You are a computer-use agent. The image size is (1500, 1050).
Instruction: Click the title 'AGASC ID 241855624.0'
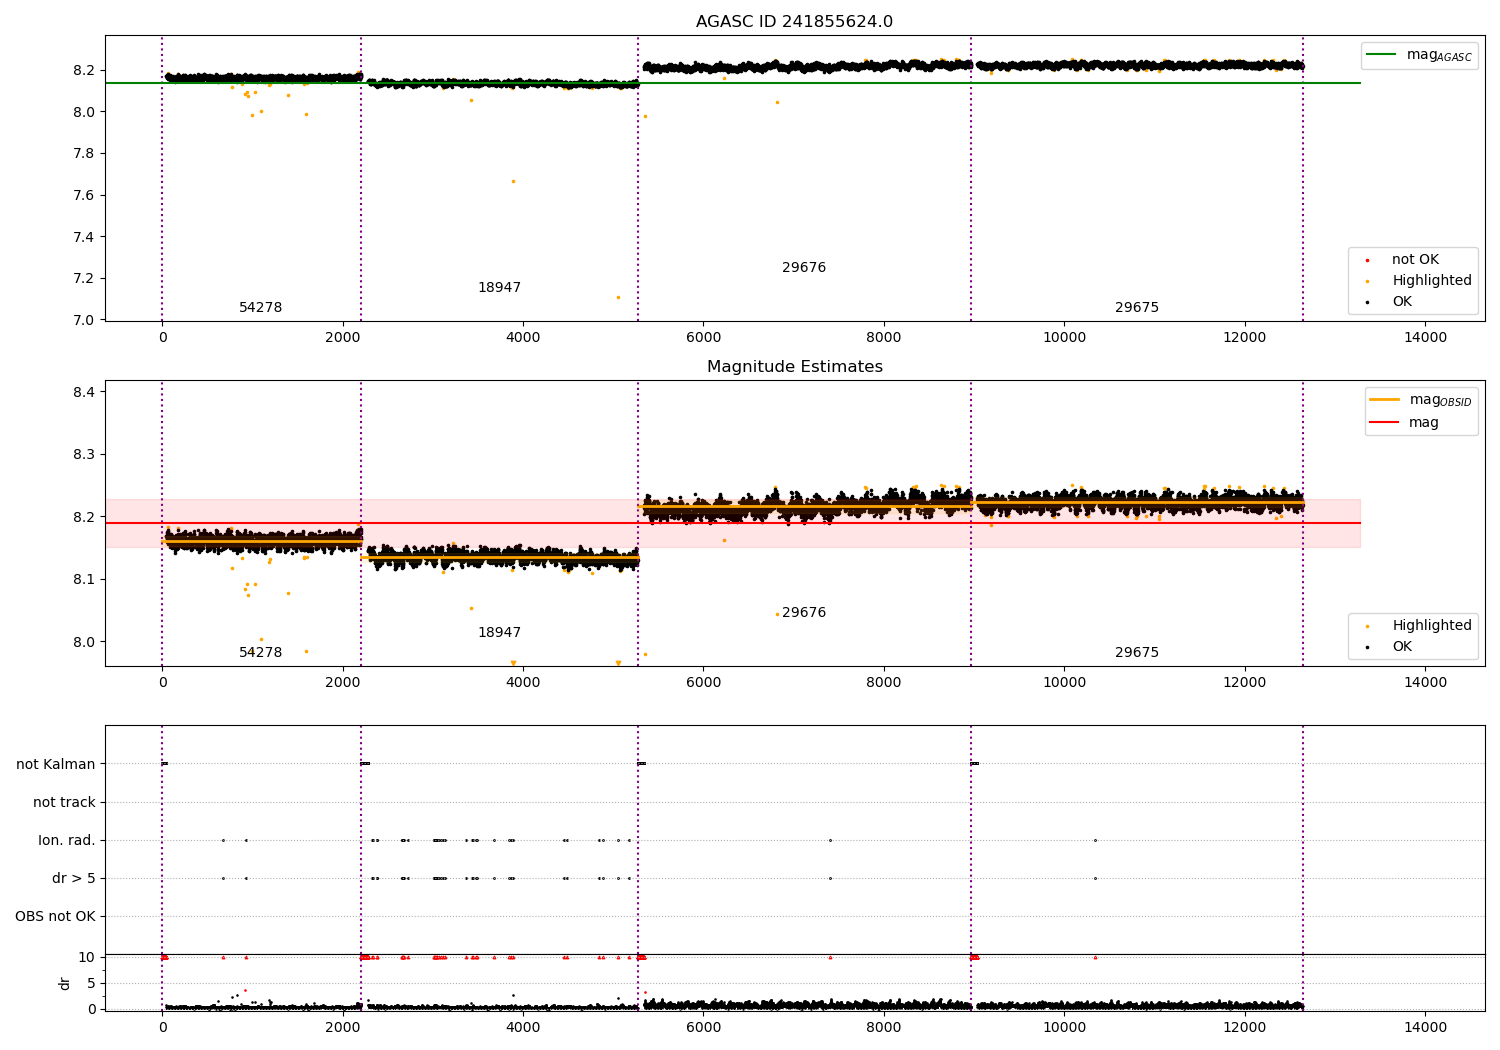794,22
